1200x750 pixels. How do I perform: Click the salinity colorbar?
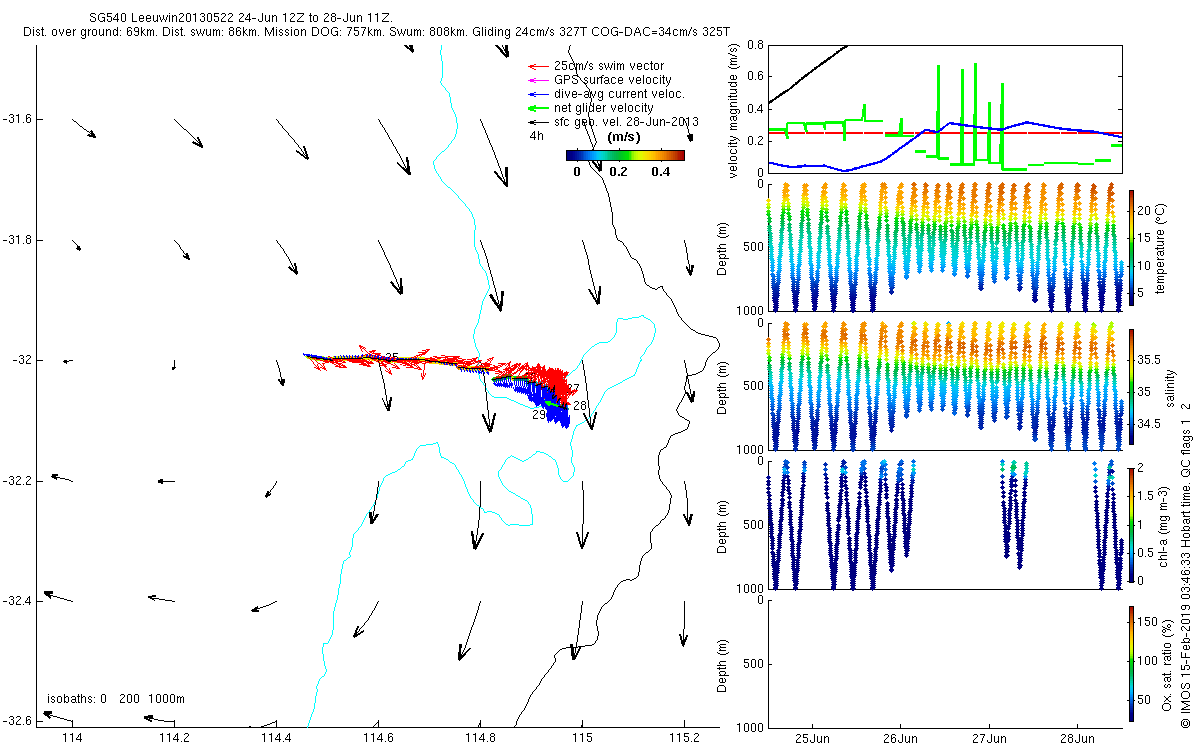(1132, 386)
